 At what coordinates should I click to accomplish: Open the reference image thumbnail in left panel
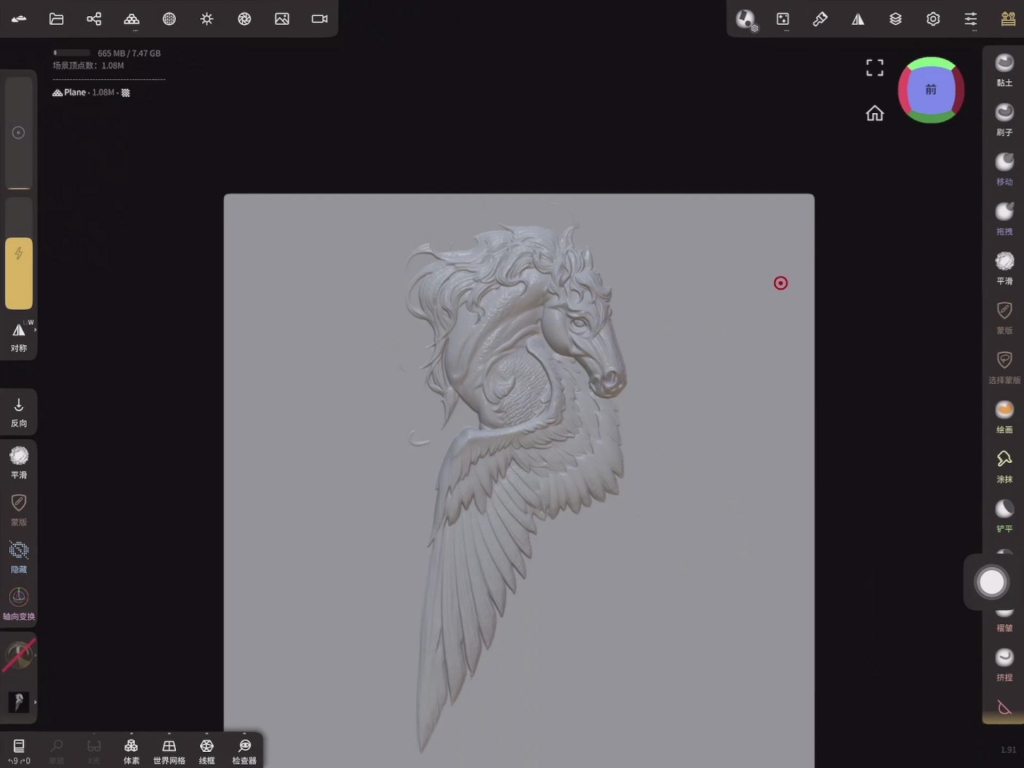19,702
